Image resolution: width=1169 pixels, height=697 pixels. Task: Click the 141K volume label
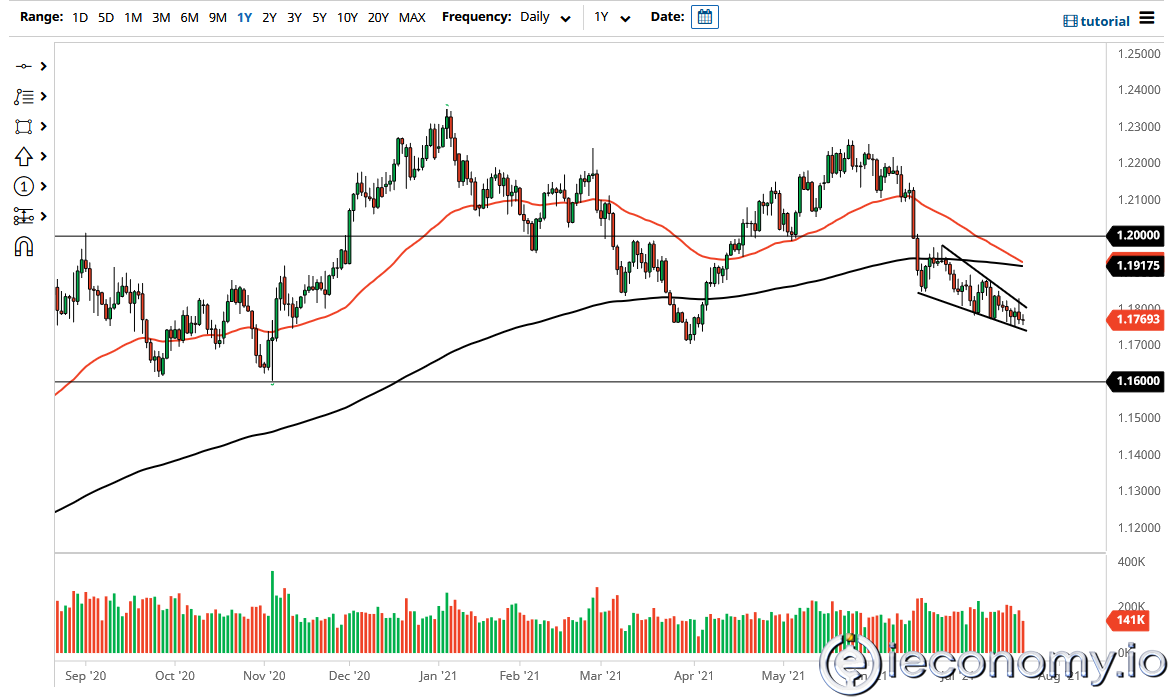coord(1131,620)
